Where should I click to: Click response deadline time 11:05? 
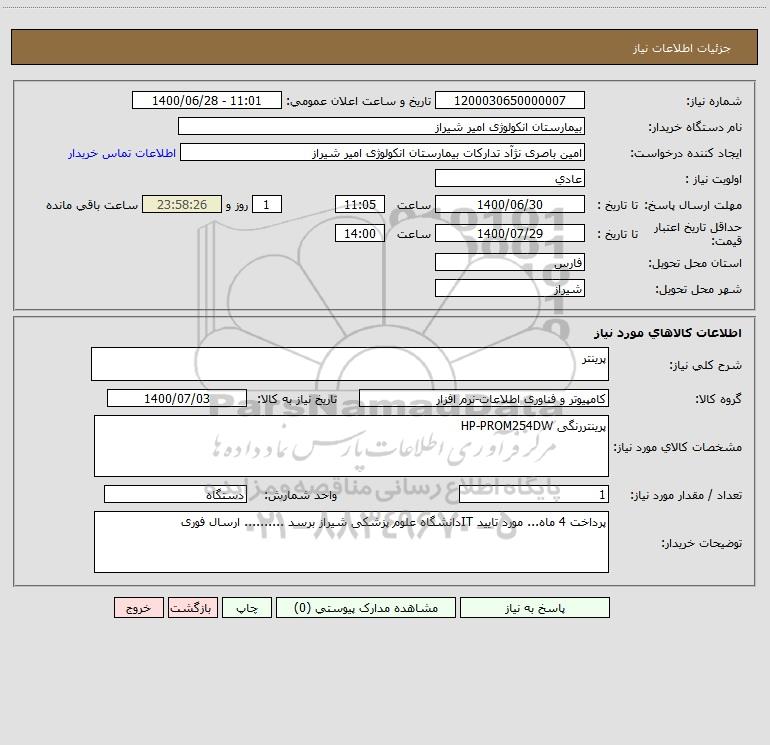pos(360,204)
